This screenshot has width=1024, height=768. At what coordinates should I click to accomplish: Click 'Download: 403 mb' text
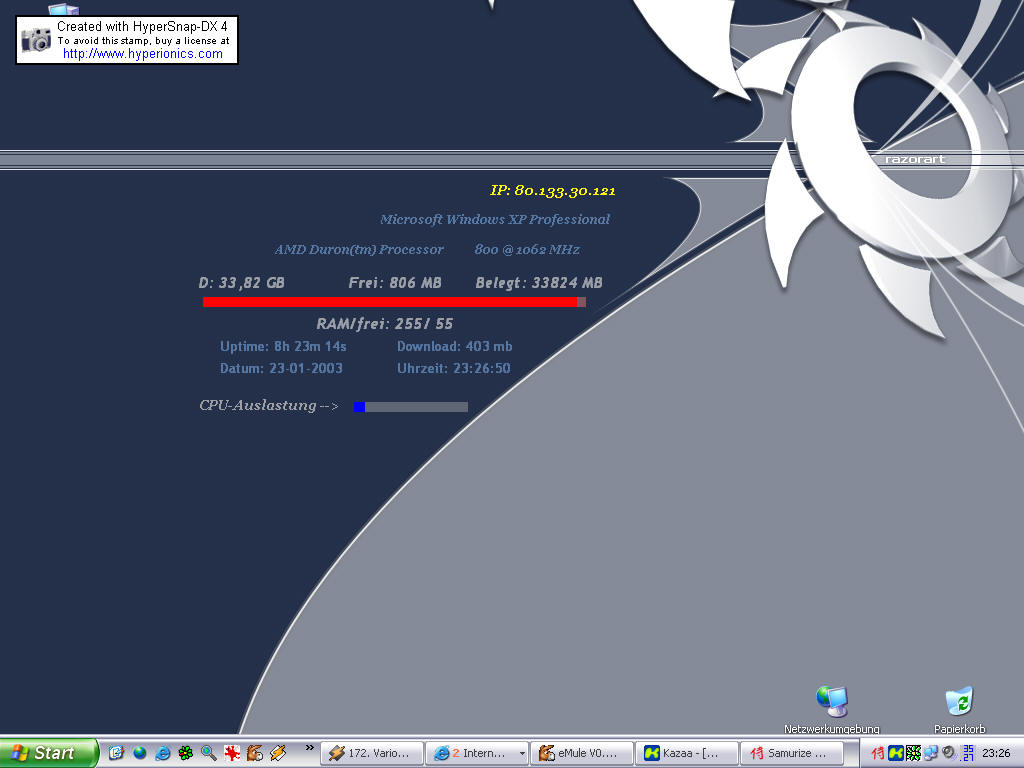[455, 346]
